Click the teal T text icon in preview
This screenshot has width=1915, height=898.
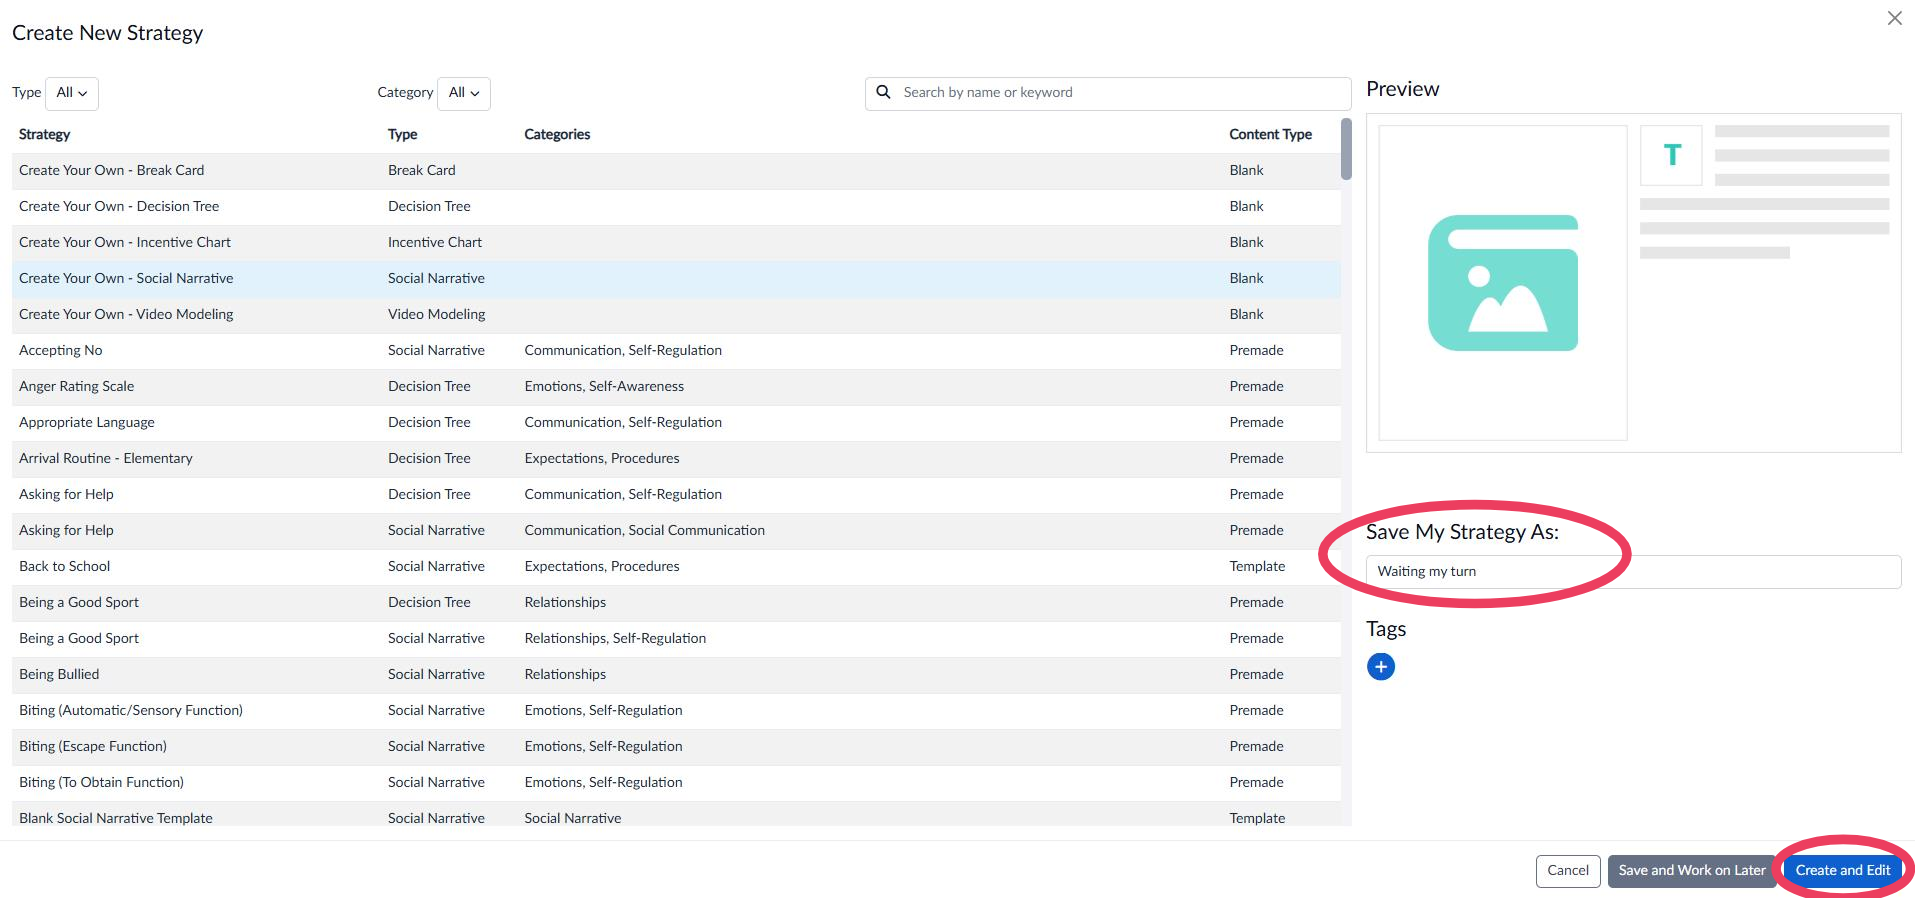click(1671, 155)
